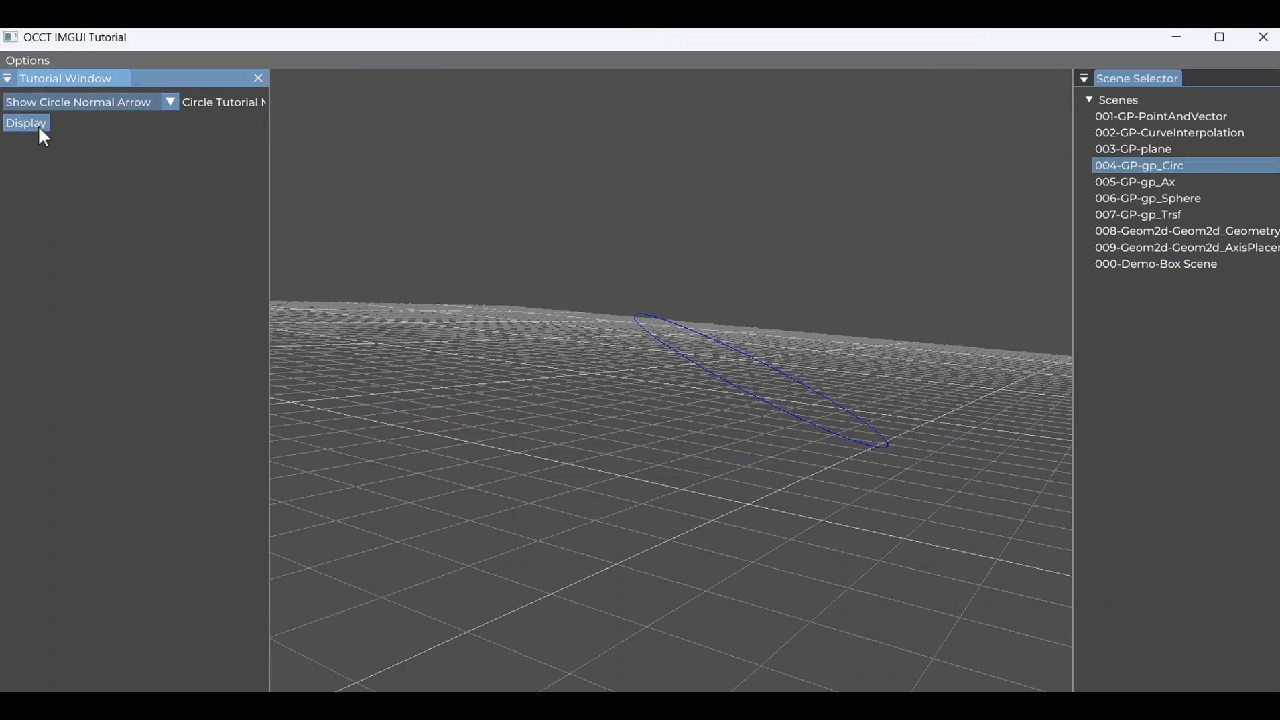Image resolution: width=1280 pixels, height=720 pixels.
Task: Click the Scene Selector title tab
Action: point(1137,78)
